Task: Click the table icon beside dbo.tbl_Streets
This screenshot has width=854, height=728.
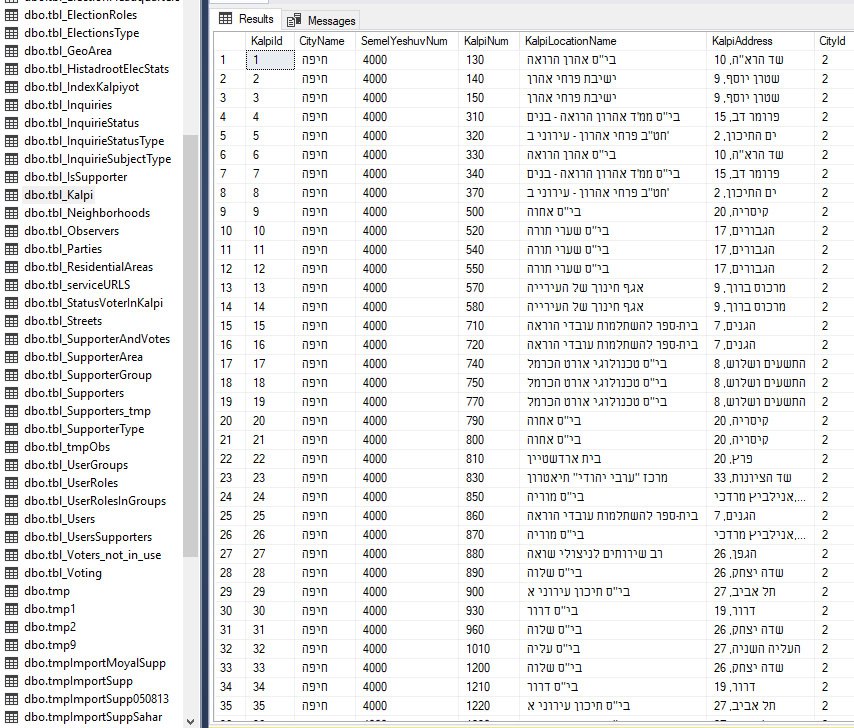Action: pos(12,321)
